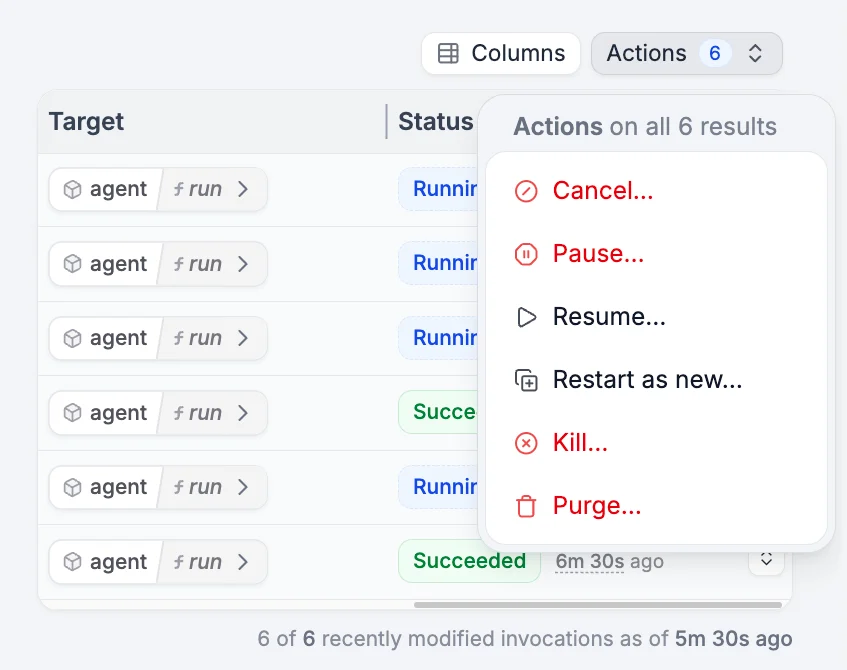Choose Pause... from the actions menu
The image size is (847, 670).
pos(656,254)
